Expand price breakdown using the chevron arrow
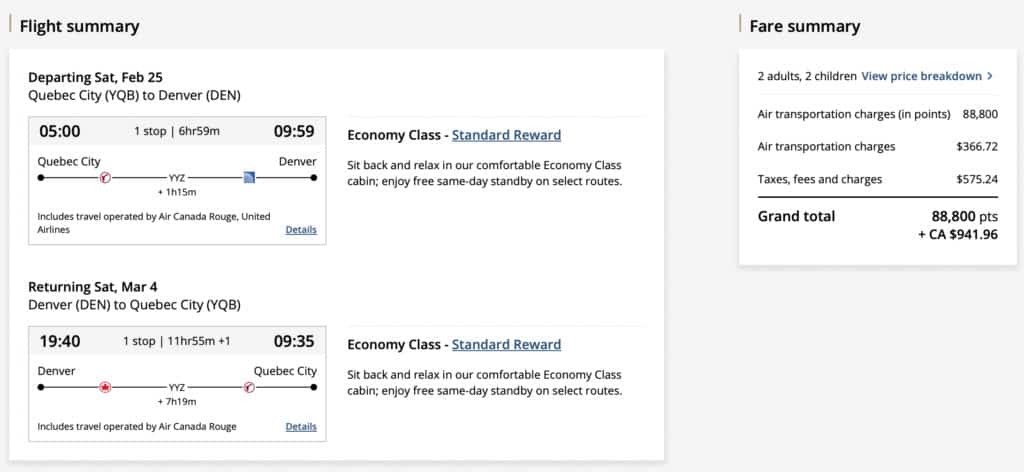Viewport: 1024px width, 472px height. 990,76
